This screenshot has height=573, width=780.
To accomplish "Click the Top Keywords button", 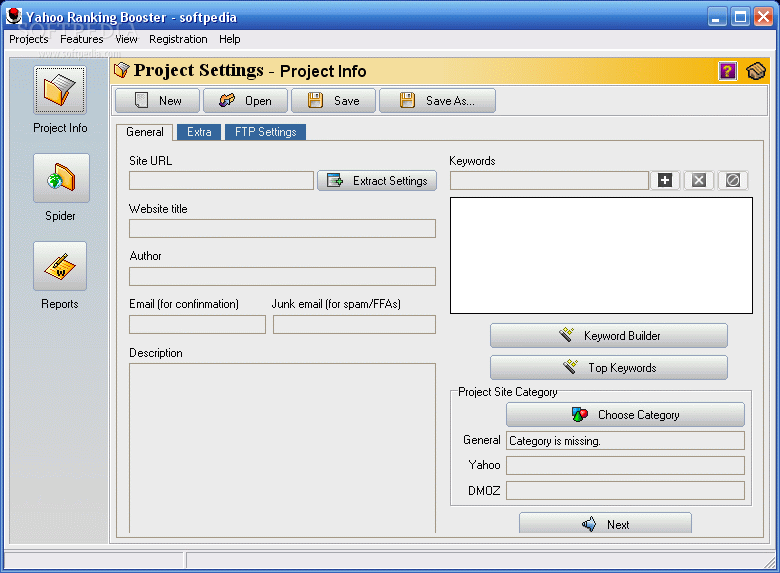I will pyautogui.click(x=609, y=368).
